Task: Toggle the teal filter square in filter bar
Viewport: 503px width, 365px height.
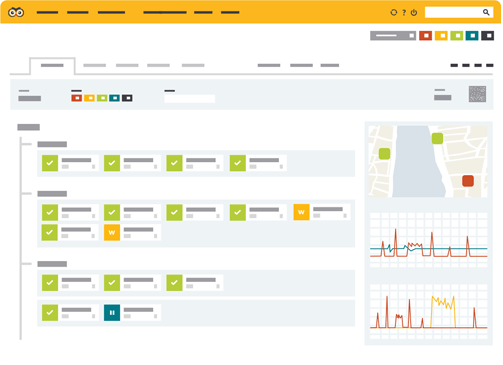Action: (x=114, y=98)
